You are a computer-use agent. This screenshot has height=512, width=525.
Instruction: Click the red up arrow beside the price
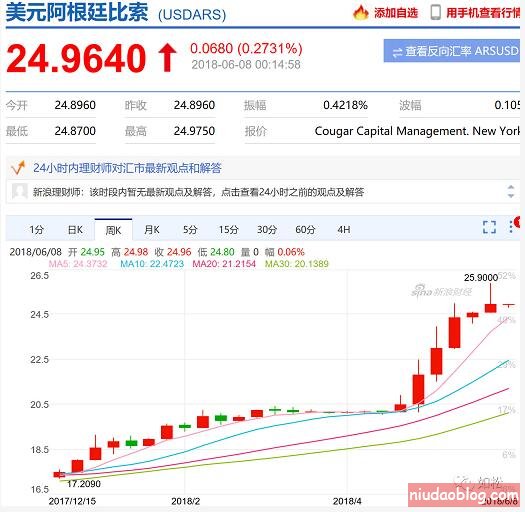(167, 58)
